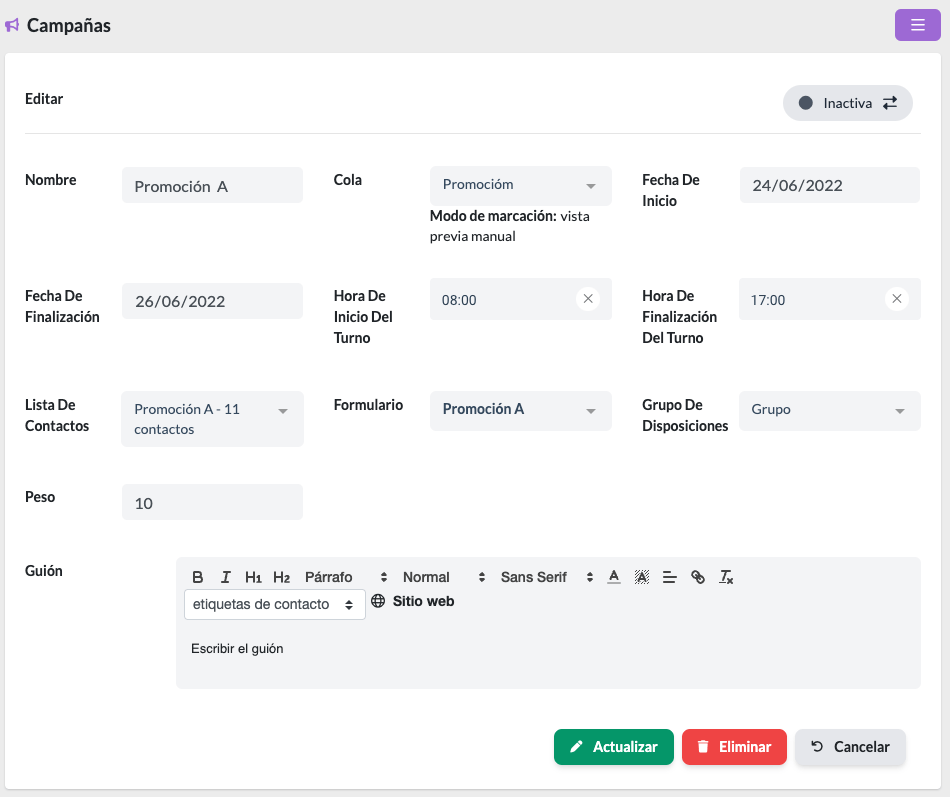Screen dimensions: 950x797
Task: Click the Modo de marcación text
Action: 510,226
